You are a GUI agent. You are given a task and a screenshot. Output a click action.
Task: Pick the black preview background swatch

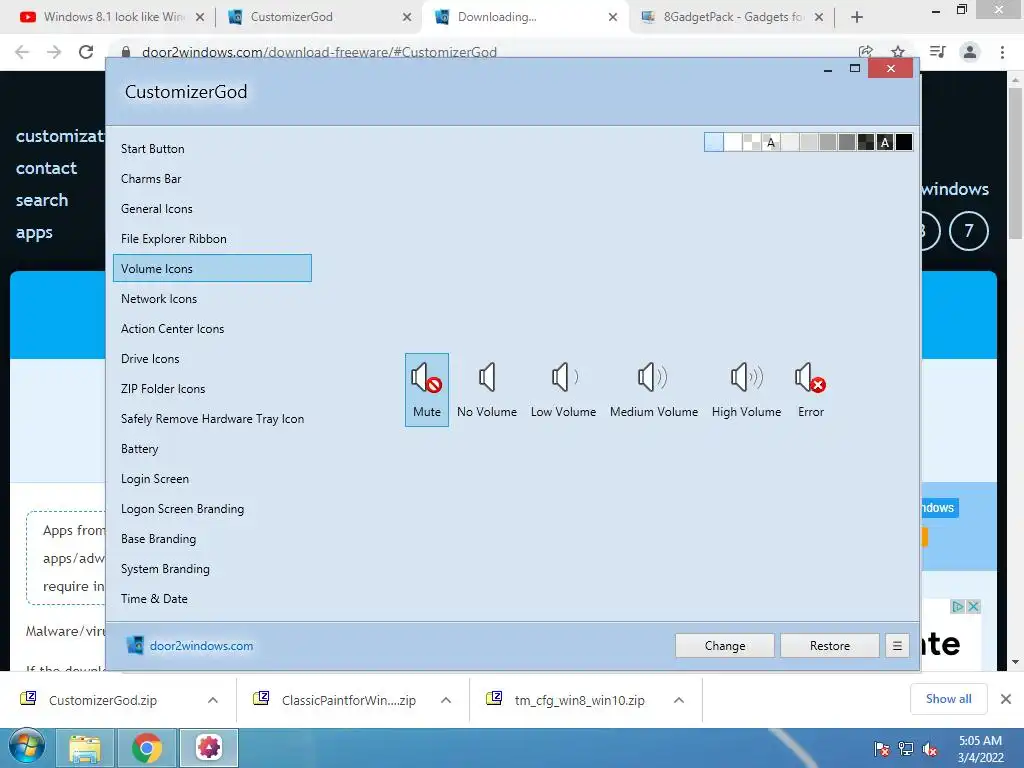tap(904, 142)
